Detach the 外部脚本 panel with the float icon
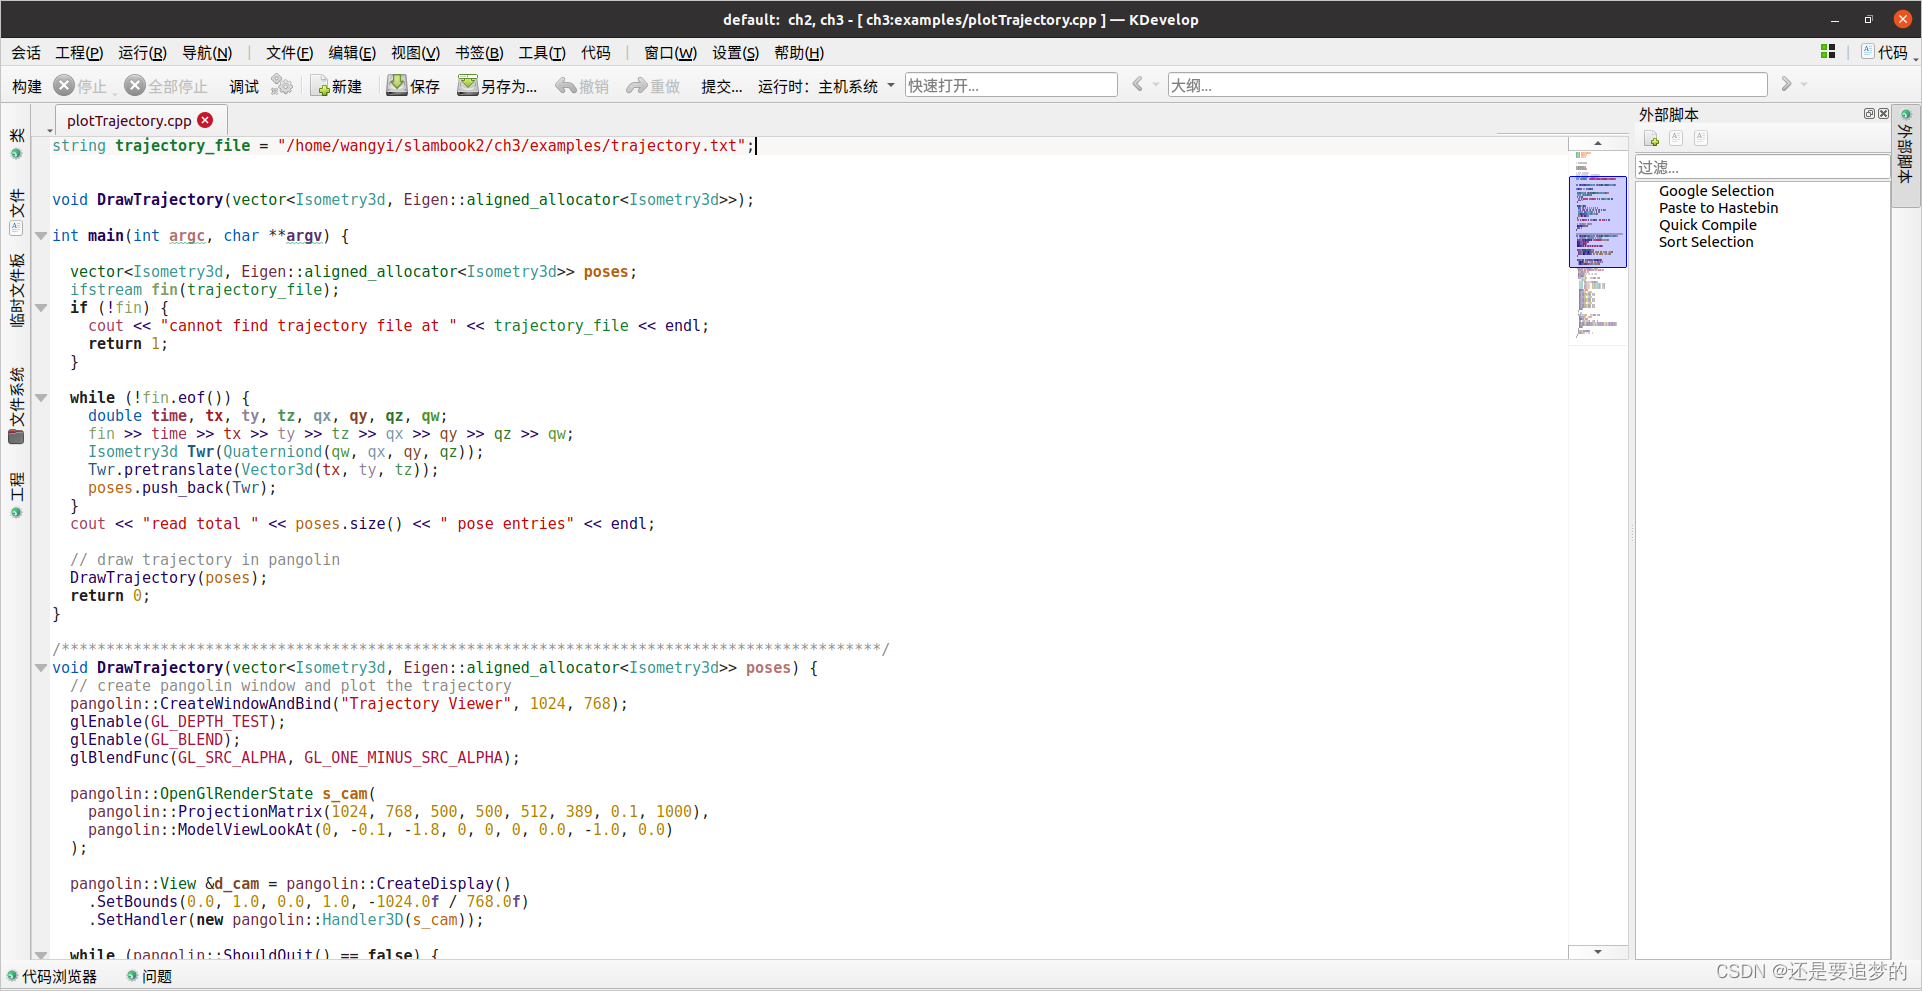Screen dimensions: 1922x991 (x=1869, y=114)
